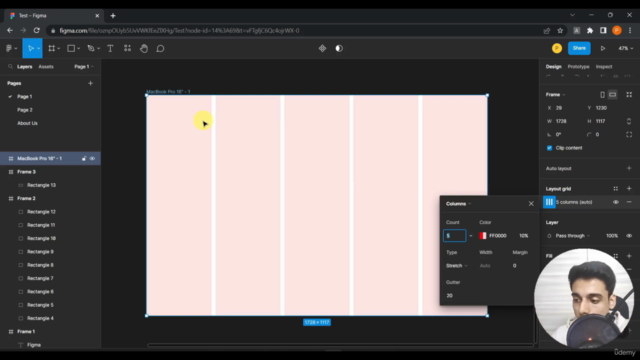Toggle lock on MacBook Pro 16 layer
Viewport: 640px width, 360px height.
(x=84, y=158)
